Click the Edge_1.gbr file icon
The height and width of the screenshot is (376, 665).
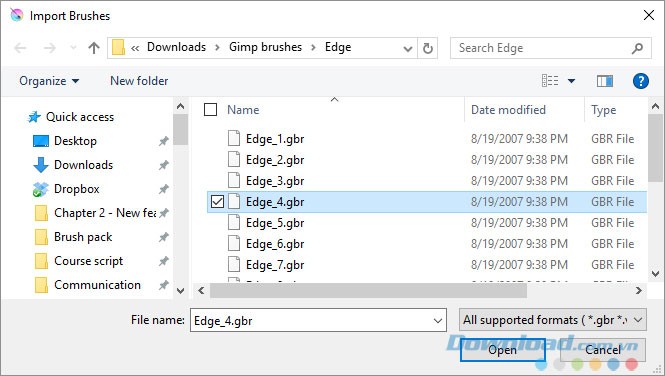click(x=234, y=138)
